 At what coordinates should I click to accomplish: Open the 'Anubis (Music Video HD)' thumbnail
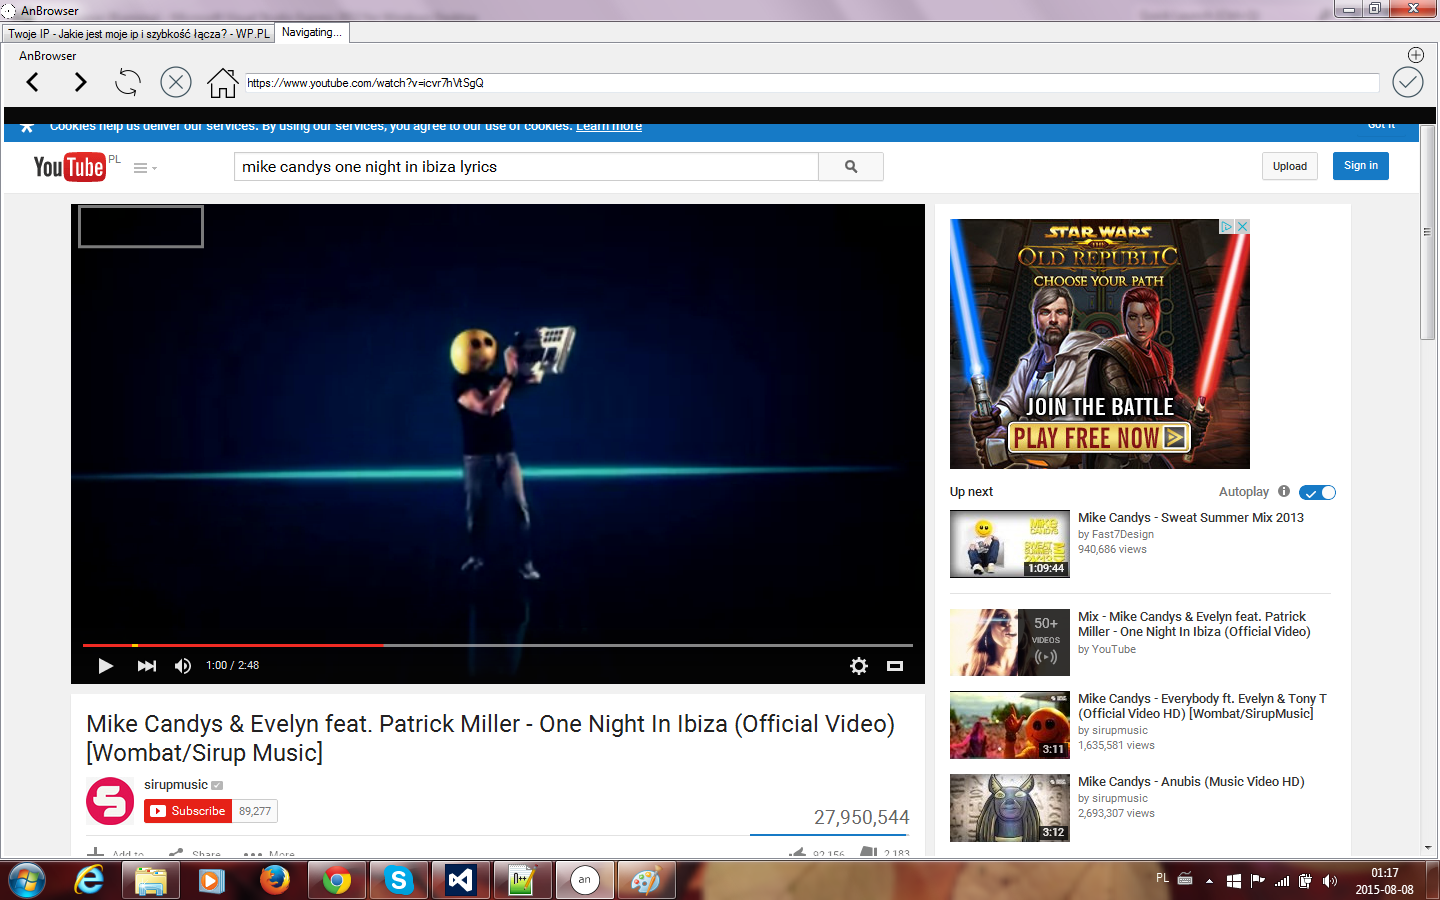click(1010, 808)
